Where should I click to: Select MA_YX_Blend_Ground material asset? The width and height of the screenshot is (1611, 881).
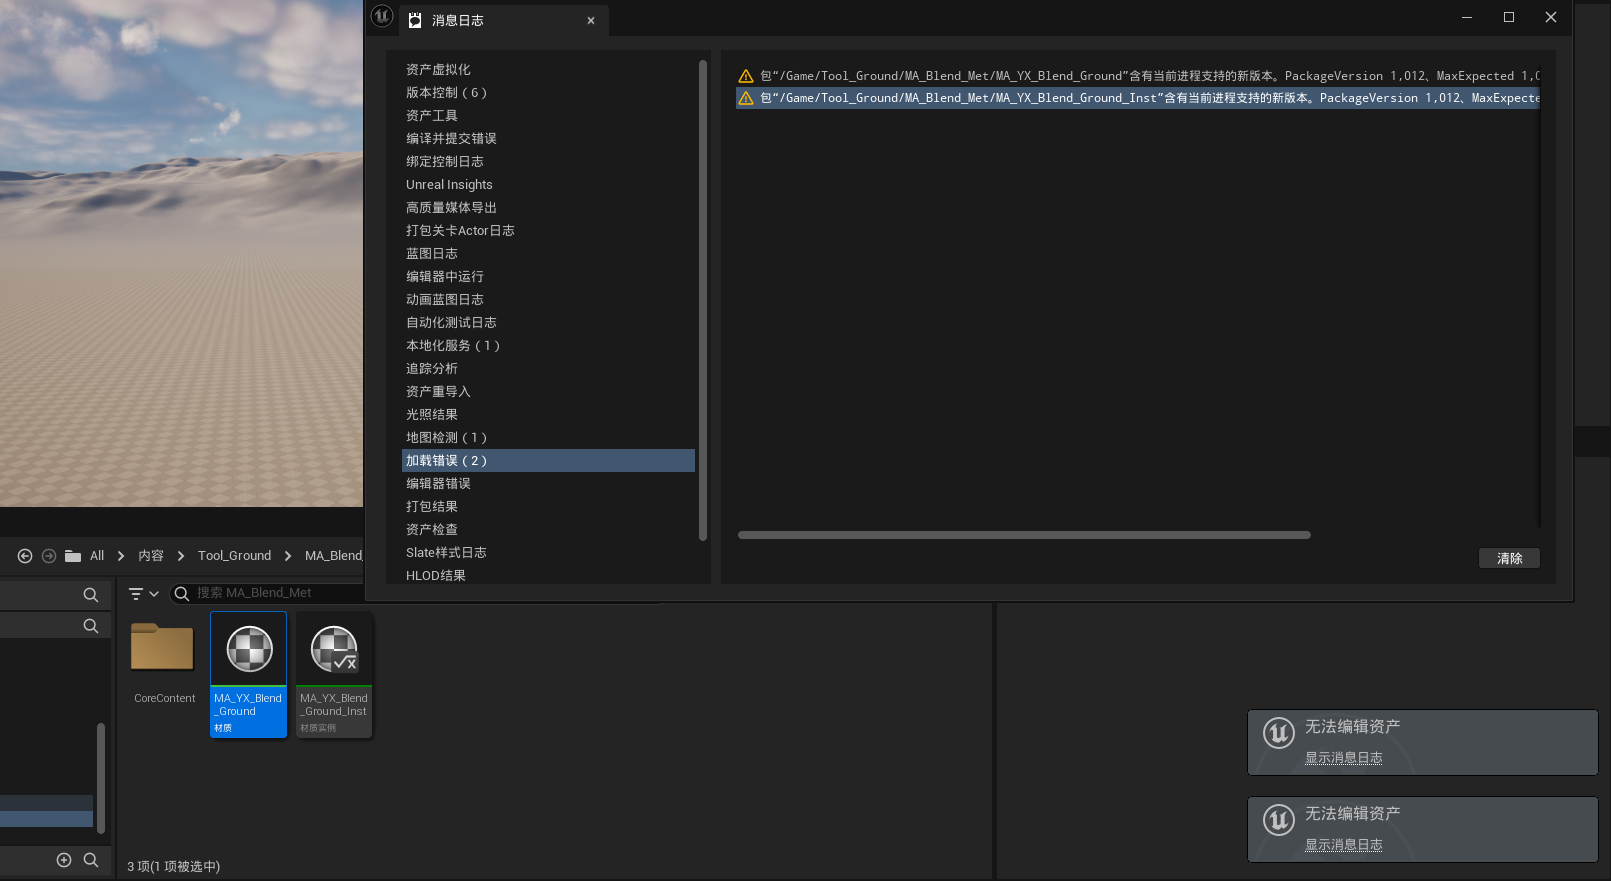[x=248, y=675]
